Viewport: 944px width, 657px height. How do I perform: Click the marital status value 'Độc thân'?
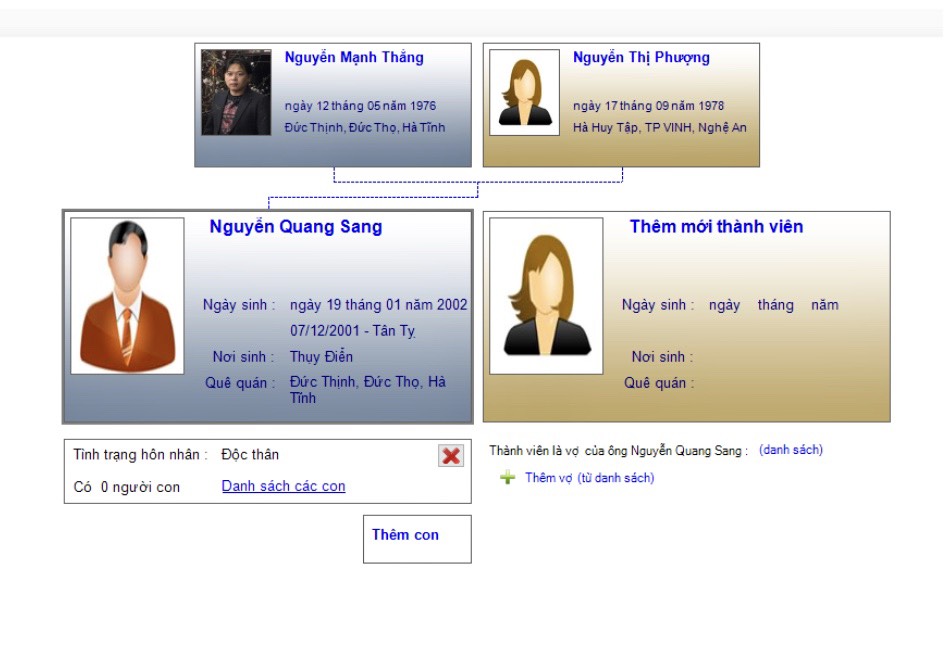coord(250,455)
